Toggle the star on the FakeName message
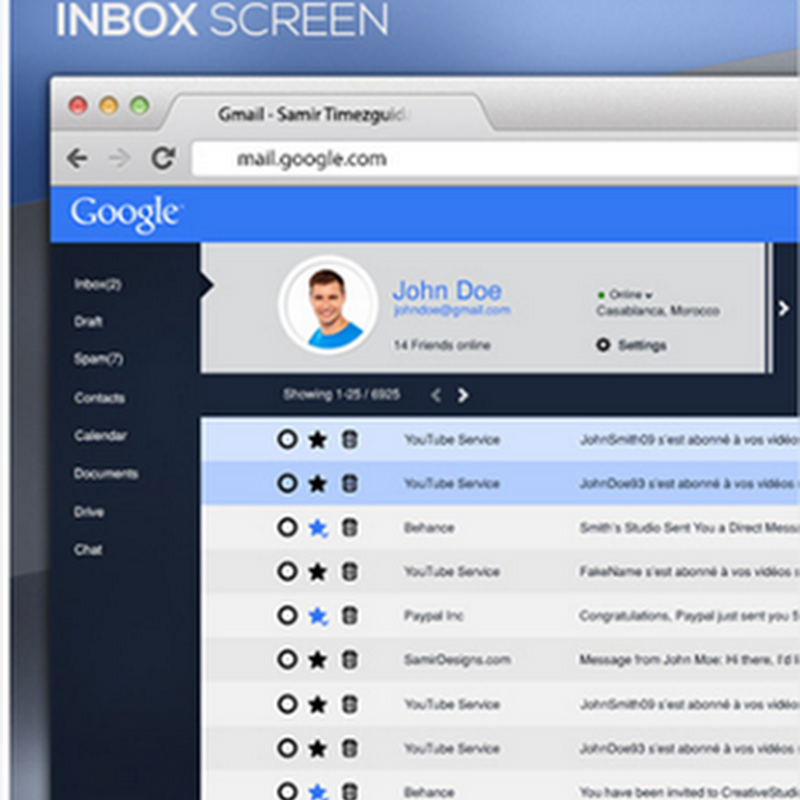 pyautogui.click(x=317, y=572)
